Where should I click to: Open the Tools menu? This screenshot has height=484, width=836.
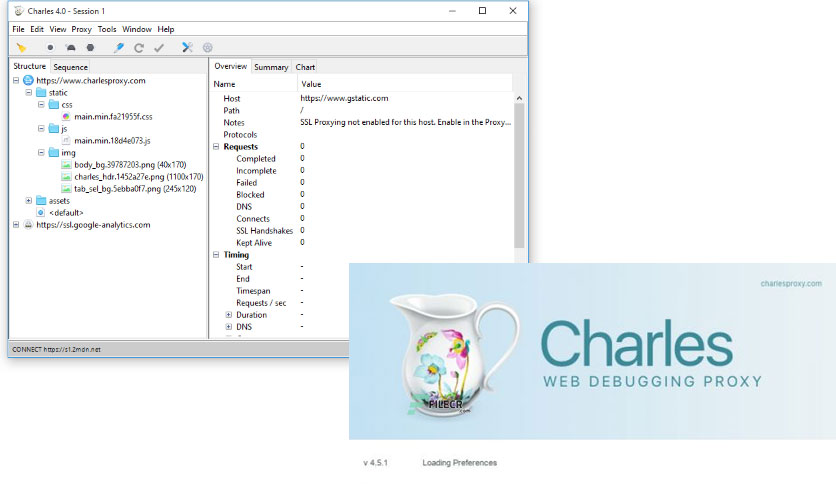click(x=107, y=29)
